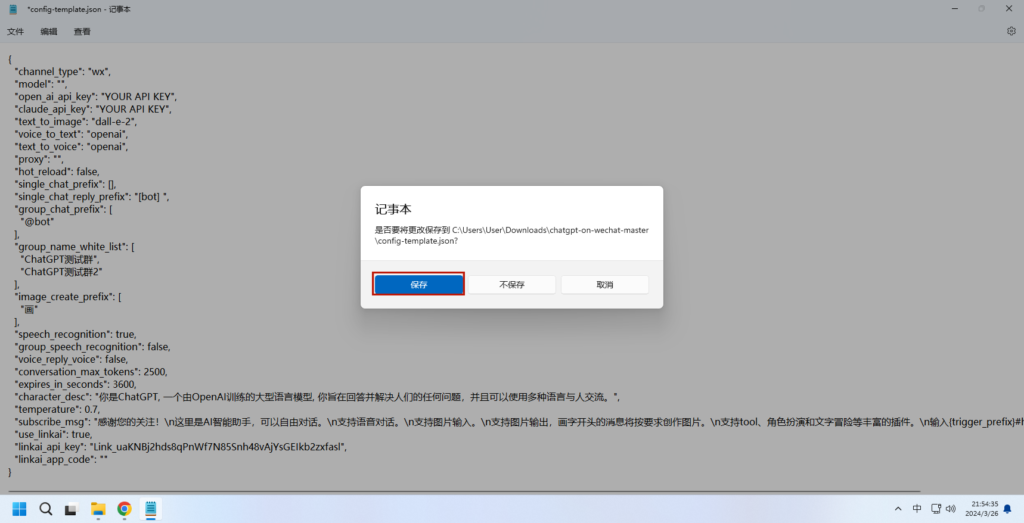Open the volume tray icon

[x=951, y=509]
